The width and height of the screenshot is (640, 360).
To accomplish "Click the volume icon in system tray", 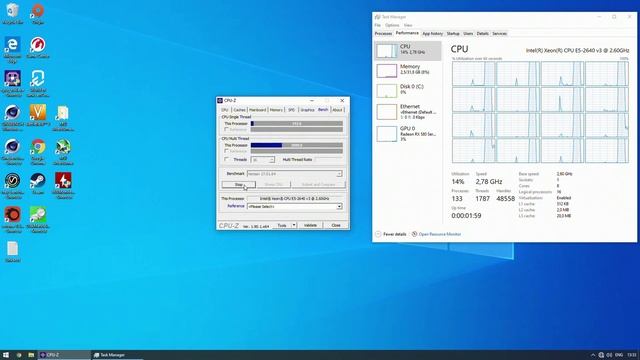I will coord(609,355).
